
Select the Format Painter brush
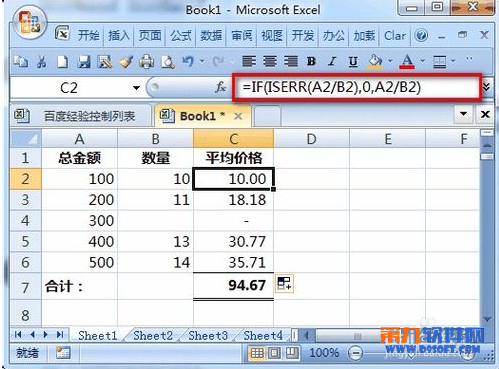click(126, 62)
